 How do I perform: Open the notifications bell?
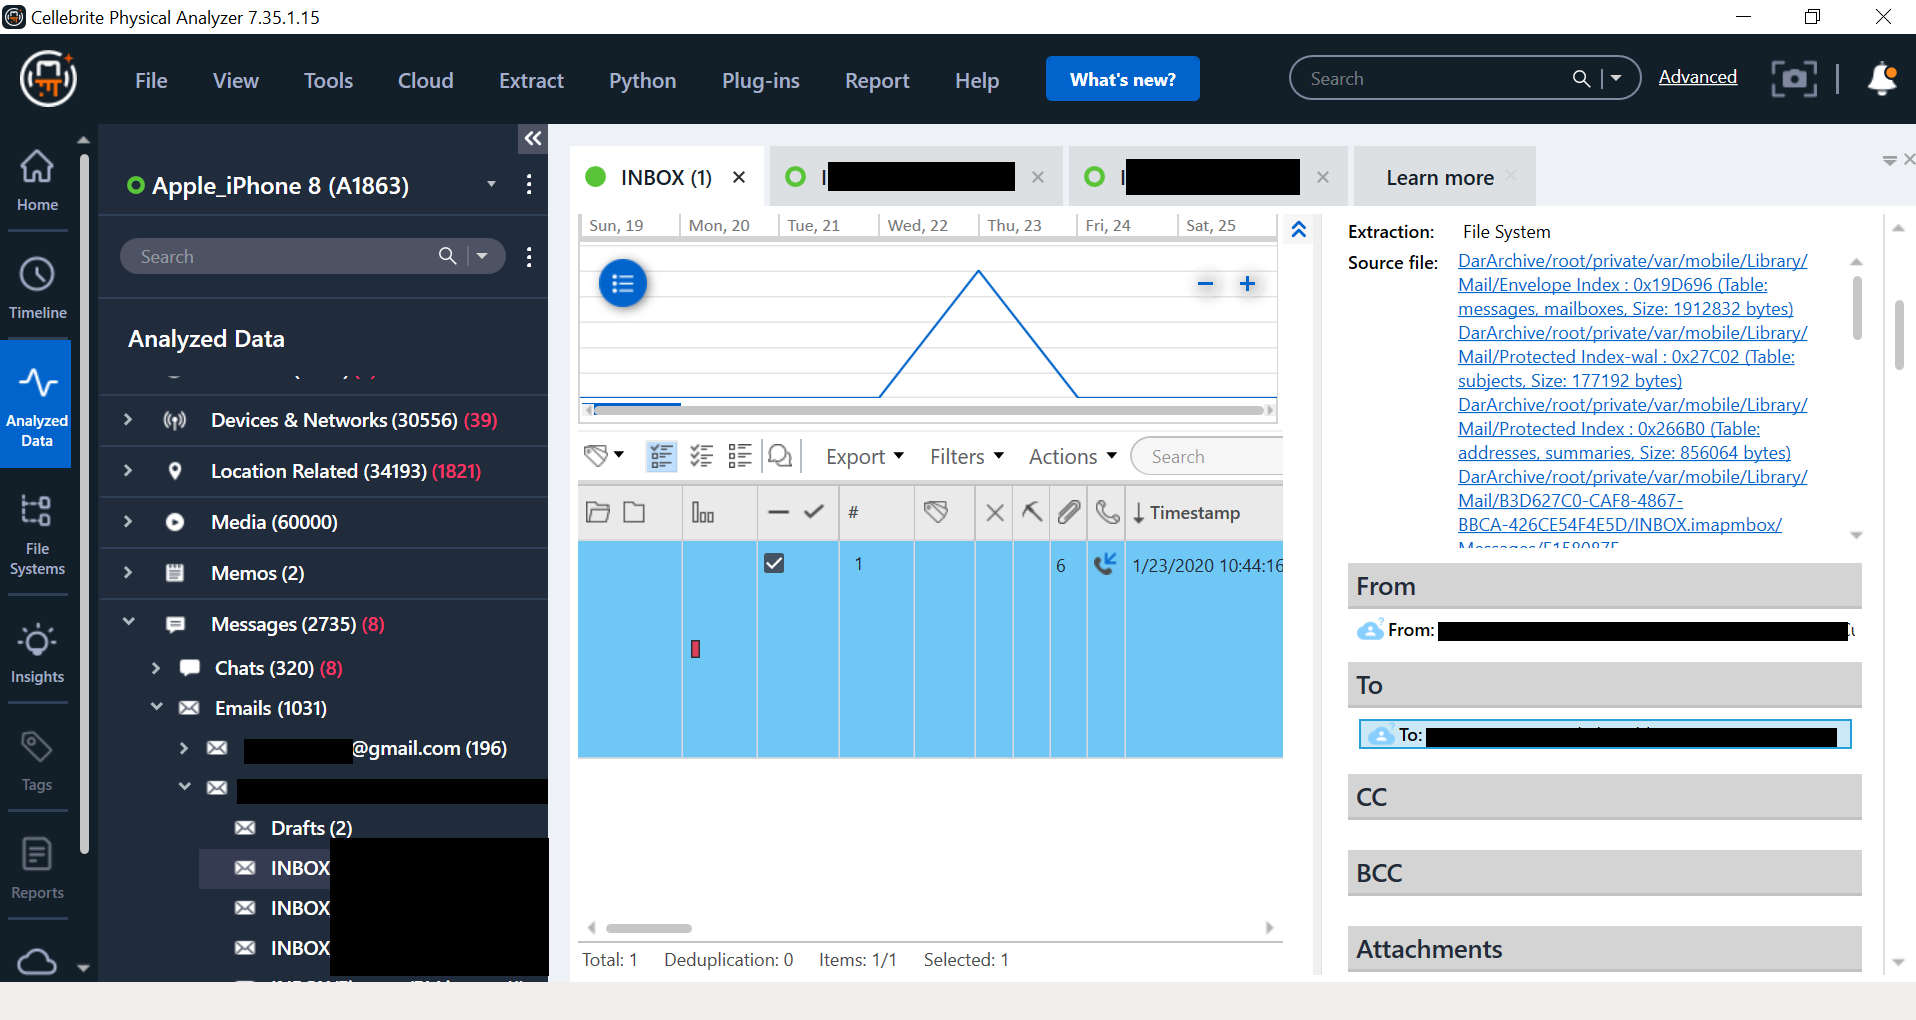pyautogui.click(x=1882, y=78)
